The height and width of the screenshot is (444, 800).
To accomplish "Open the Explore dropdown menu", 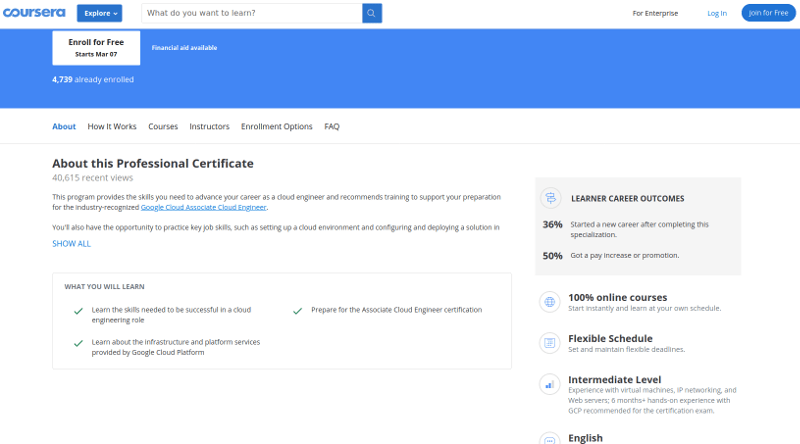I will point(99,13).
